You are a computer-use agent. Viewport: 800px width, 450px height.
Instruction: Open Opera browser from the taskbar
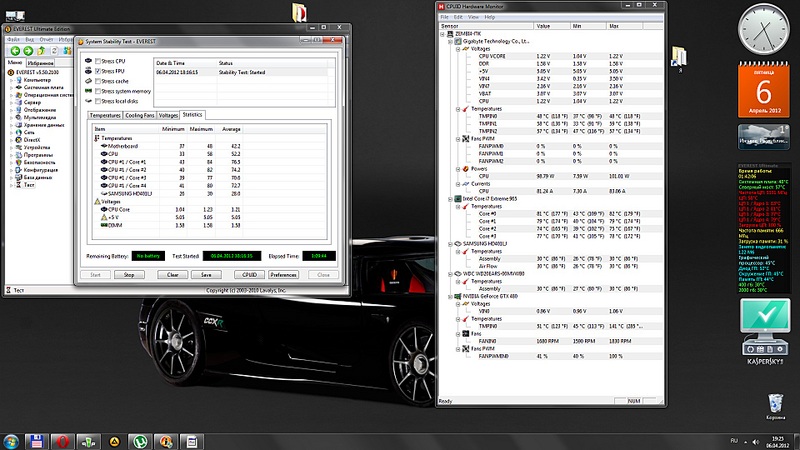(x=63, y=440)
